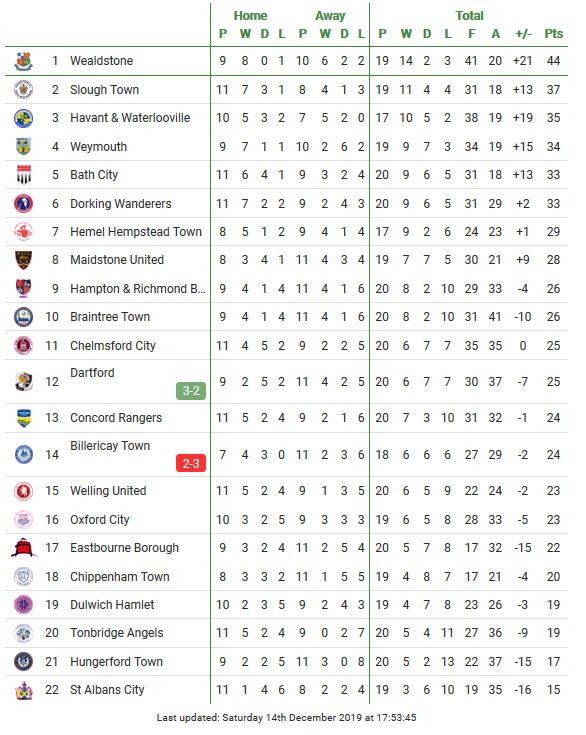Click the Eastbourne Borough crest icon
This screenshot has height=735, width=586.
[x=23, y=548]
